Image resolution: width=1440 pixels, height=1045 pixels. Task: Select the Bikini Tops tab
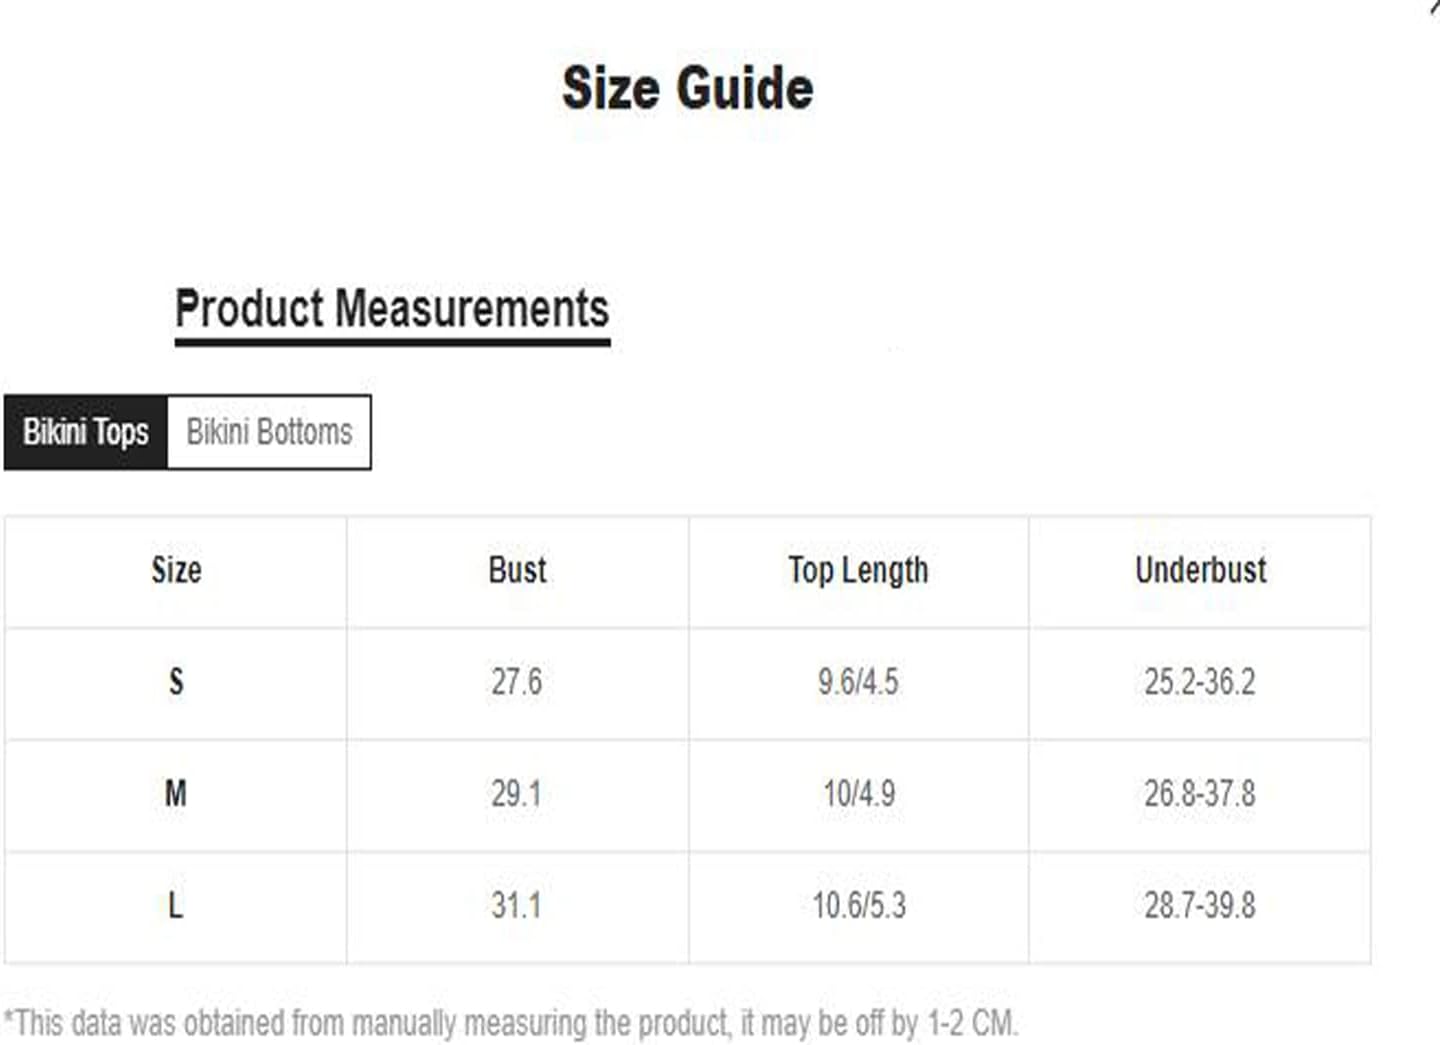tap(86, 432)
